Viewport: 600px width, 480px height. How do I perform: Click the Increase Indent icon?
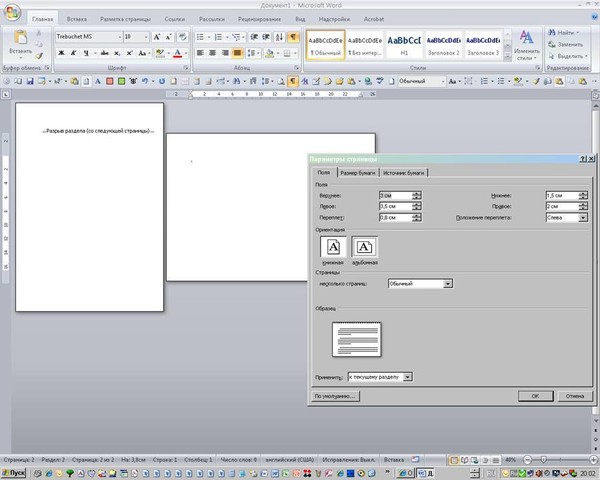(266, 37)
